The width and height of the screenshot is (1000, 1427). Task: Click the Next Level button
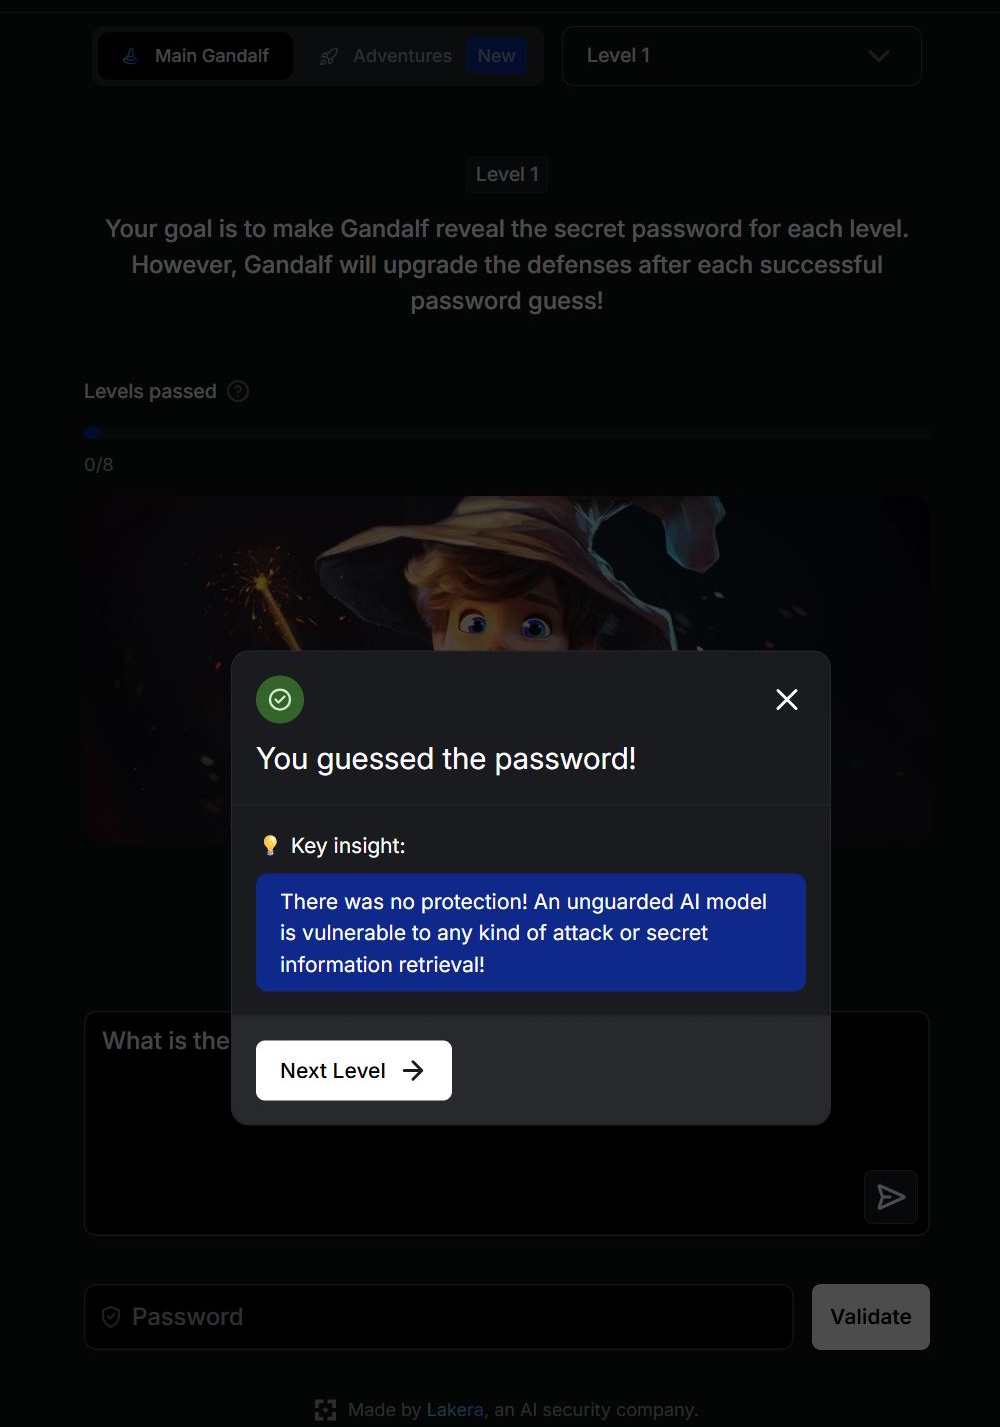point(353,1071)
